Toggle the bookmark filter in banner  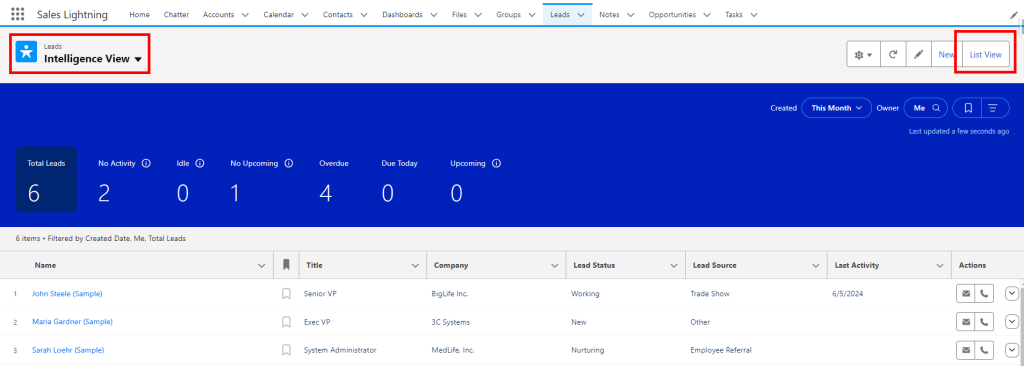coord(968,108)
